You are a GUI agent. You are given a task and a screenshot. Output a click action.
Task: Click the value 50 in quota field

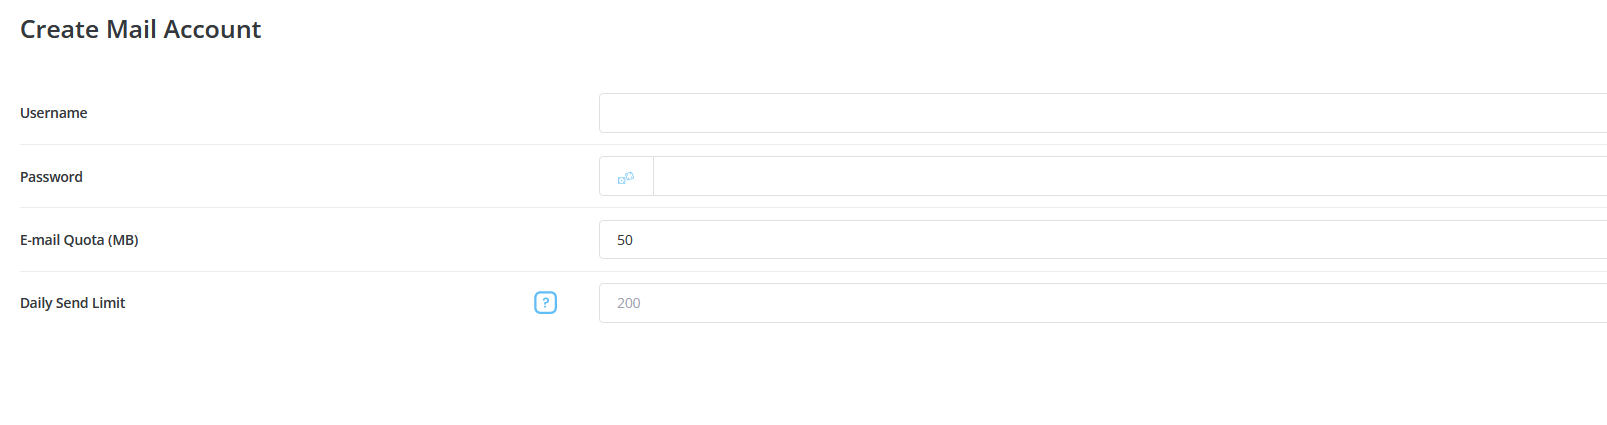[x=625, y=240]
